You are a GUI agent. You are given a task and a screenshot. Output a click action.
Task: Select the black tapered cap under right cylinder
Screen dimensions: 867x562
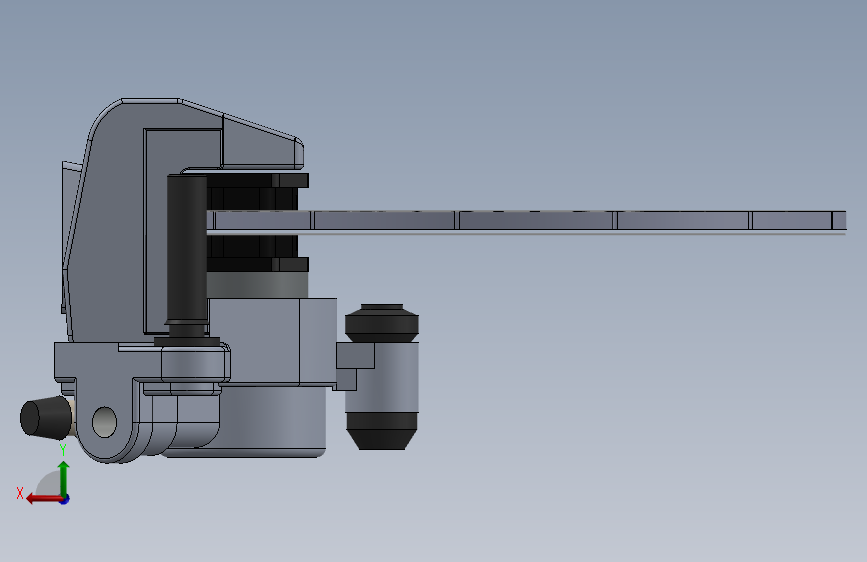click(382, 430)
